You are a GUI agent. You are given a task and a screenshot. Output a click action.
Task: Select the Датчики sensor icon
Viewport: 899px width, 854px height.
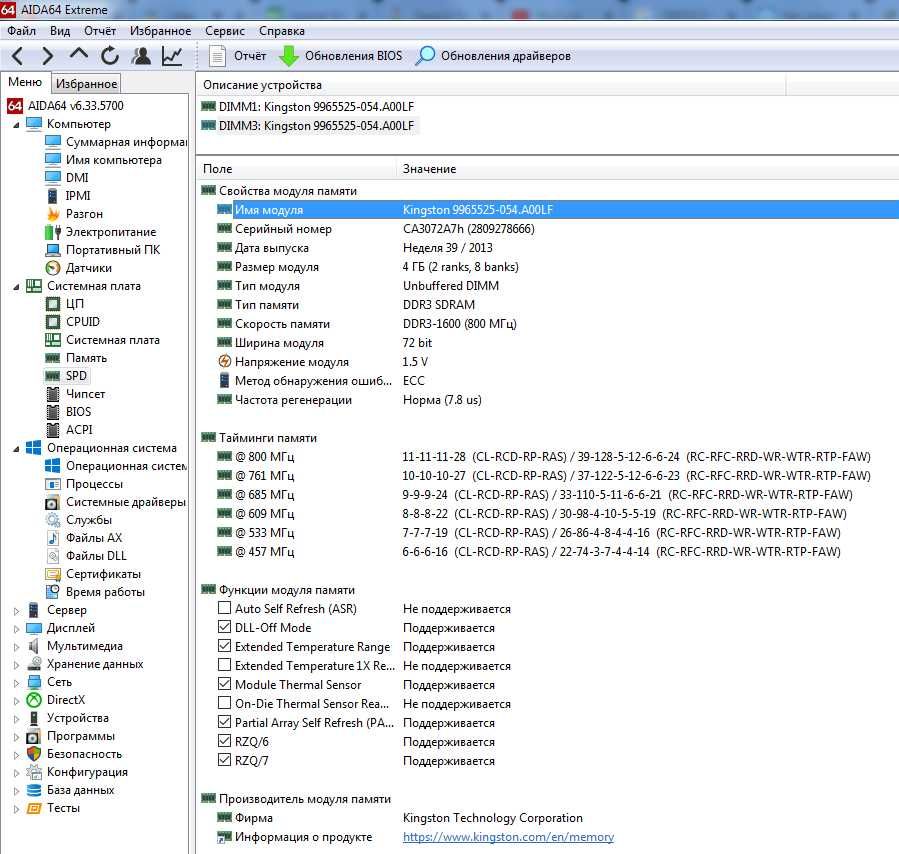tap(53, 268)
